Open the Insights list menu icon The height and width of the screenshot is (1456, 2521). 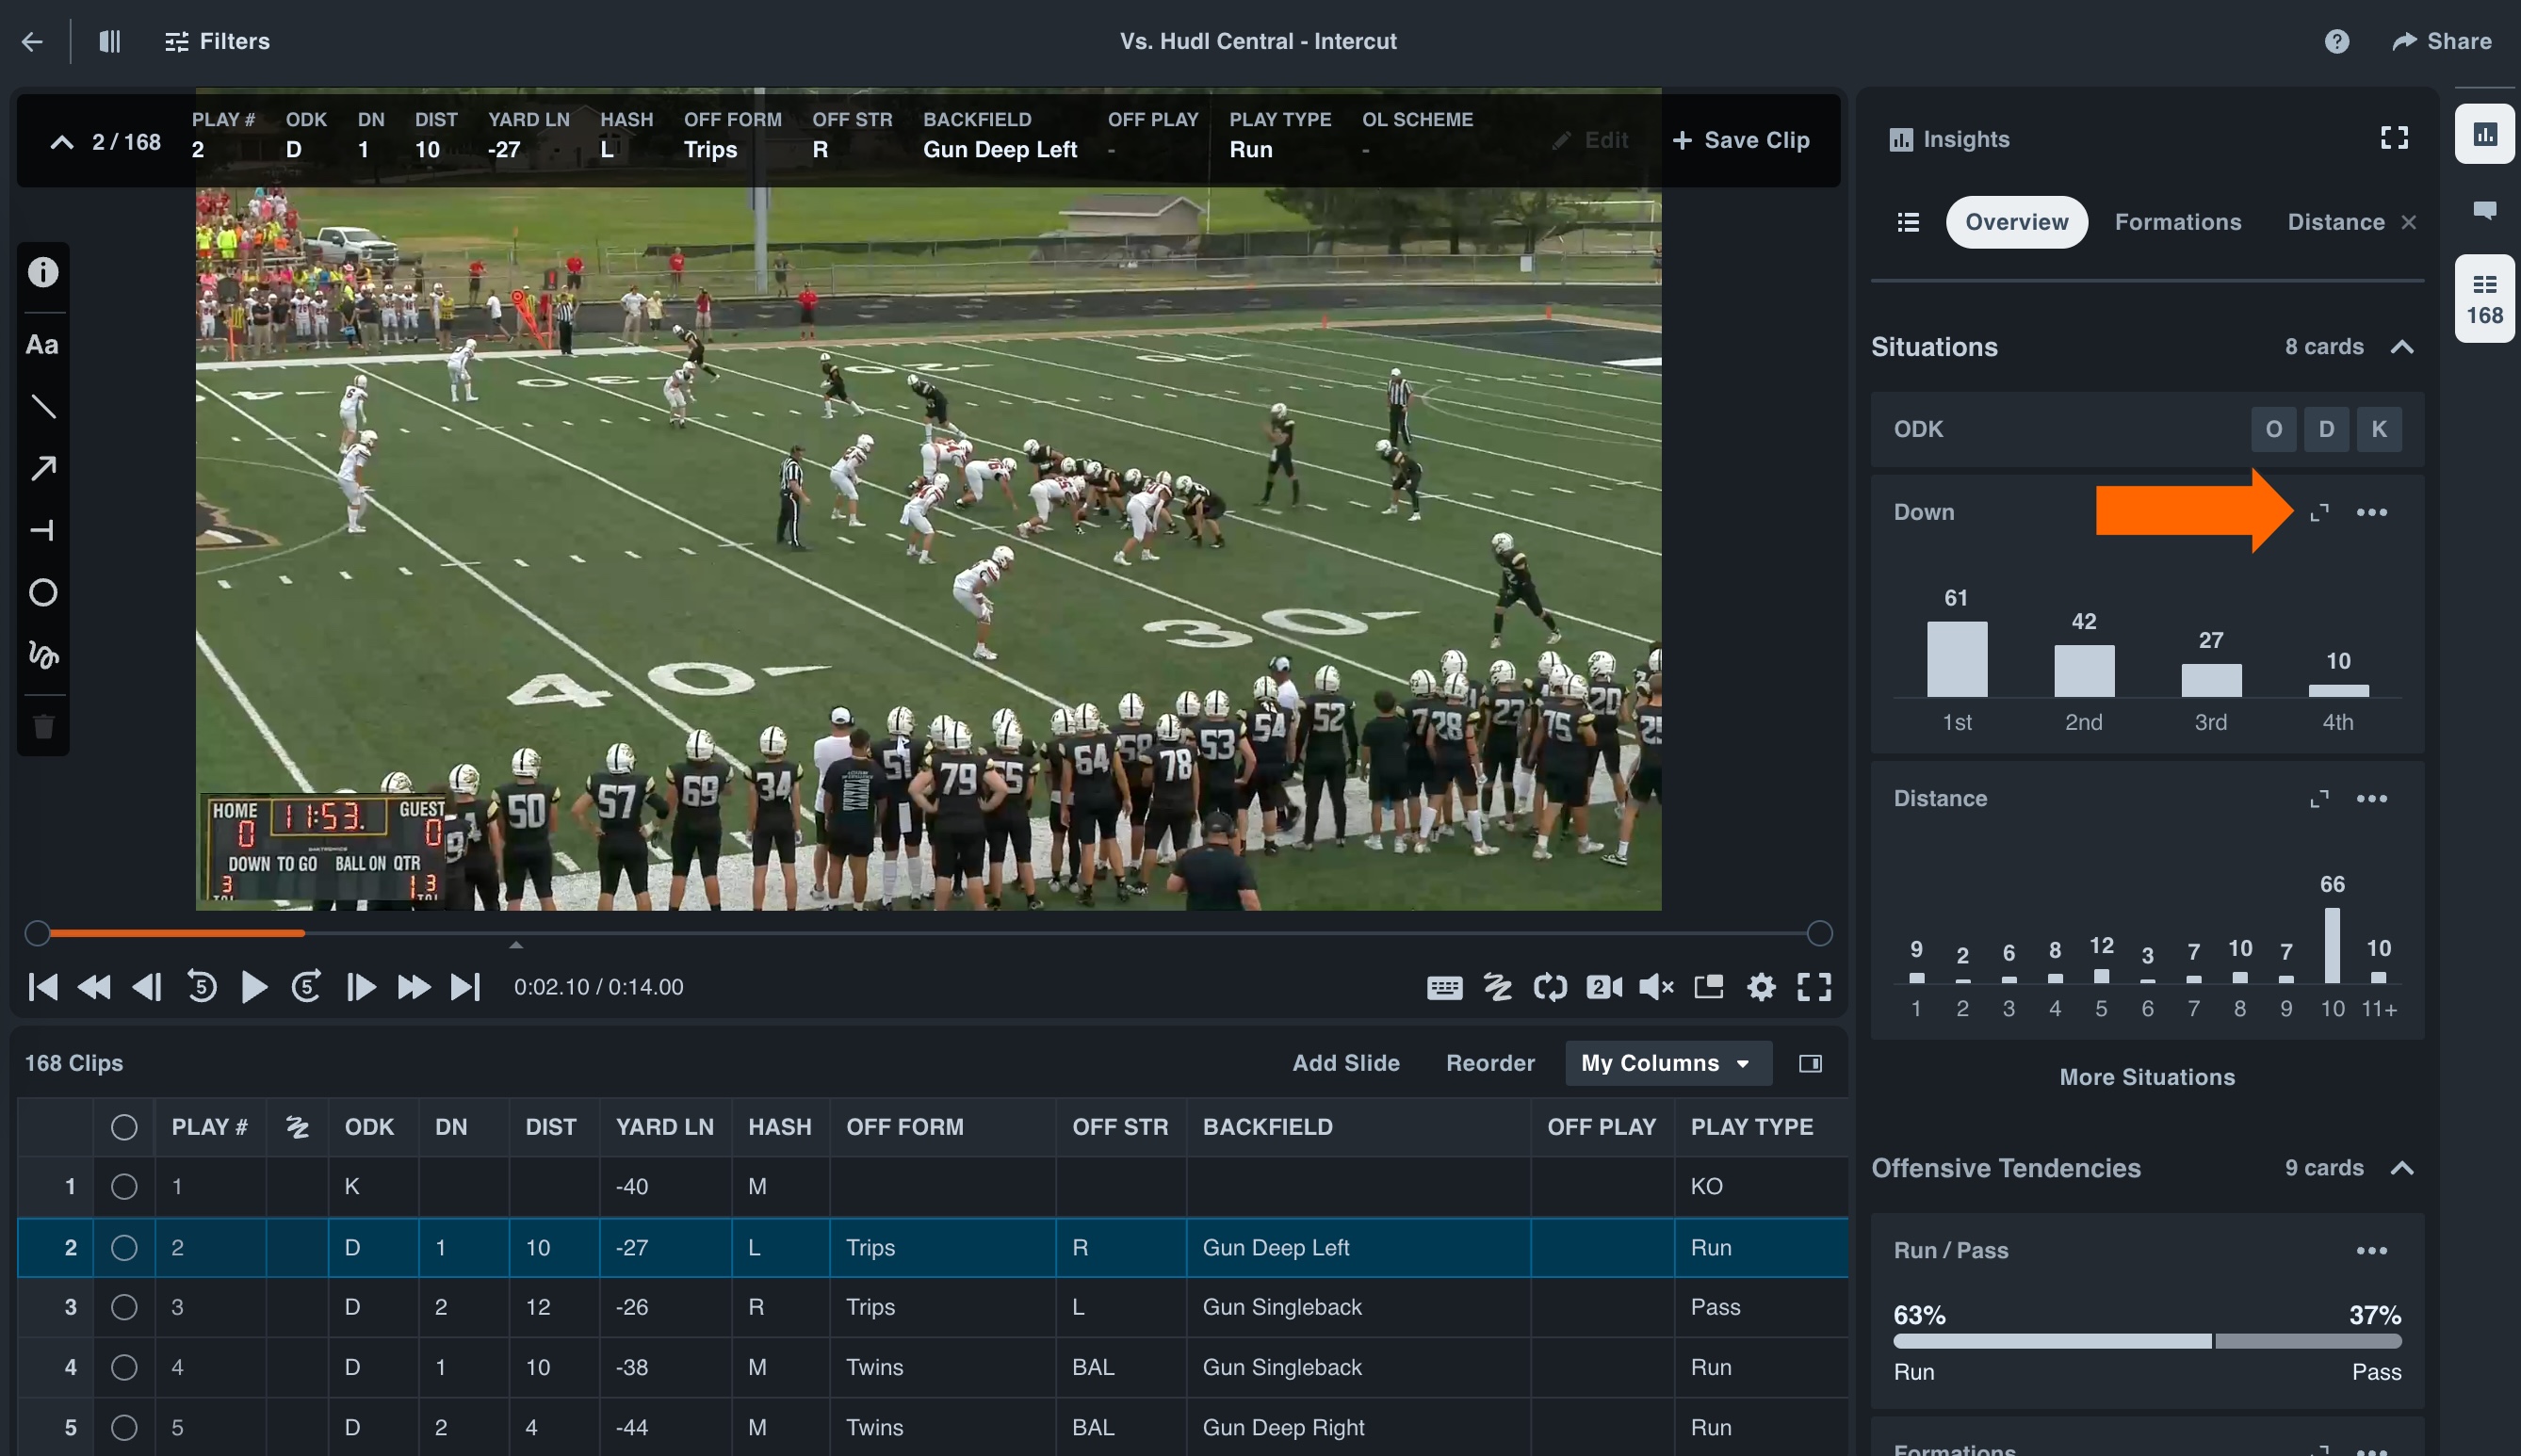(1908, 222)
